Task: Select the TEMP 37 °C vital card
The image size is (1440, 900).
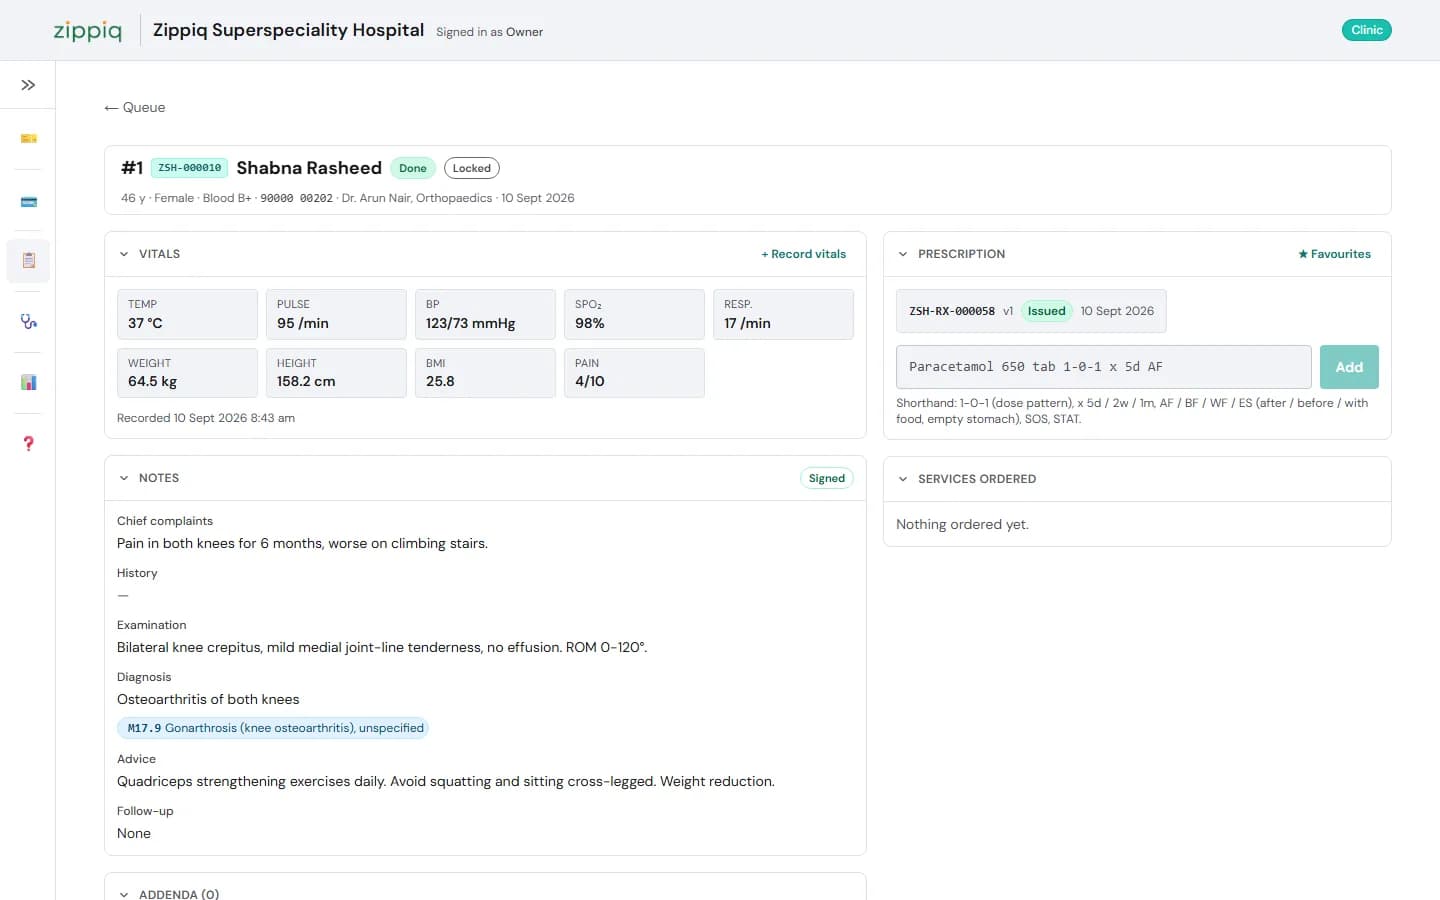Action: coord(187,314)
